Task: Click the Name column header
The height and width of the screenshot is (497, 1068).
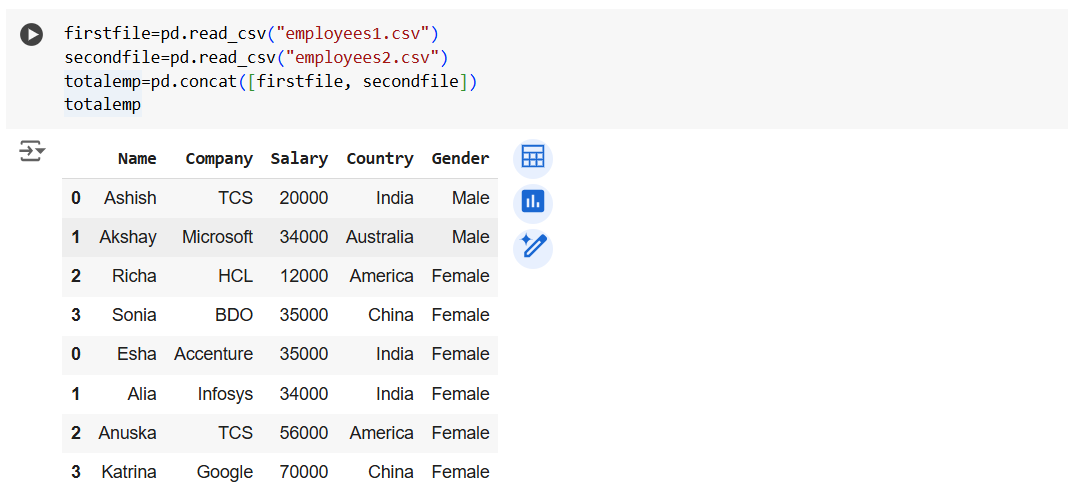Action: (x=137, y=158)
